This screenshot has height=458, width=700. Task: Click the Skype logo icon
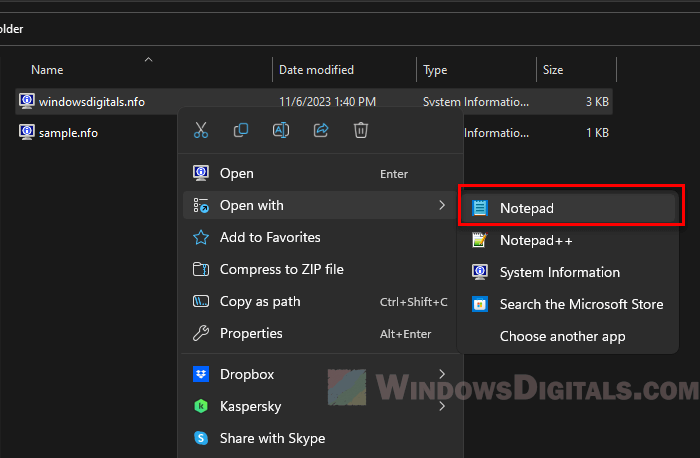click(x=201, y=438)
